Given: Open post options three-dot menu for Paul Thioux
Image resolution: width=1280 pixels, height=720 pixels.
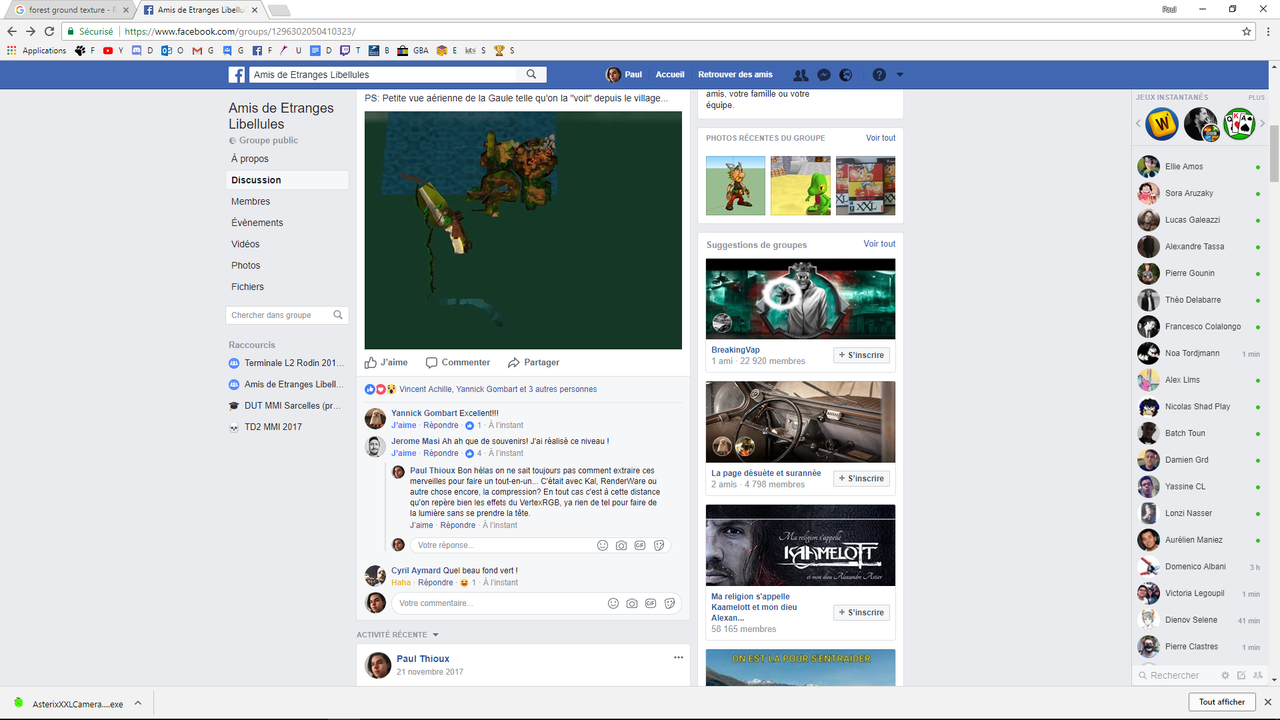Looking at the screenshot, I should (x=678, y=657).
